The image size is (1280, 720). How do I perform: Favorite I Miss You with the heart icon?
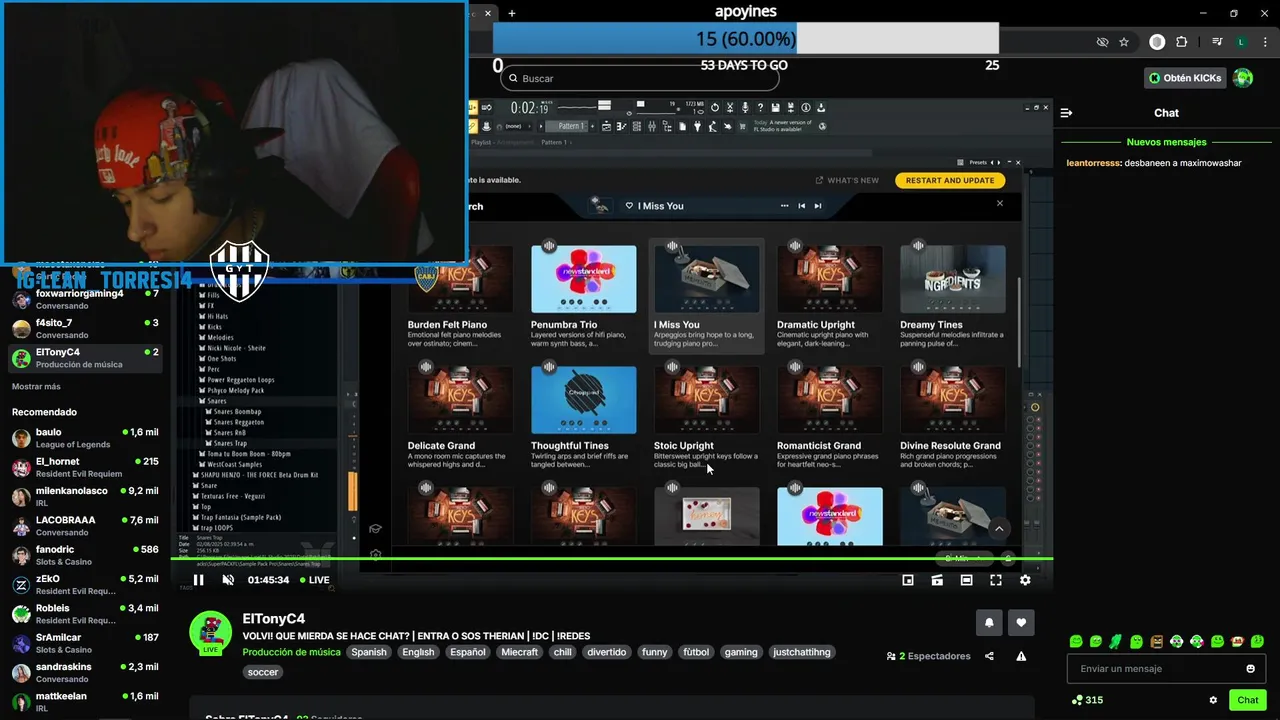[630, 206]
